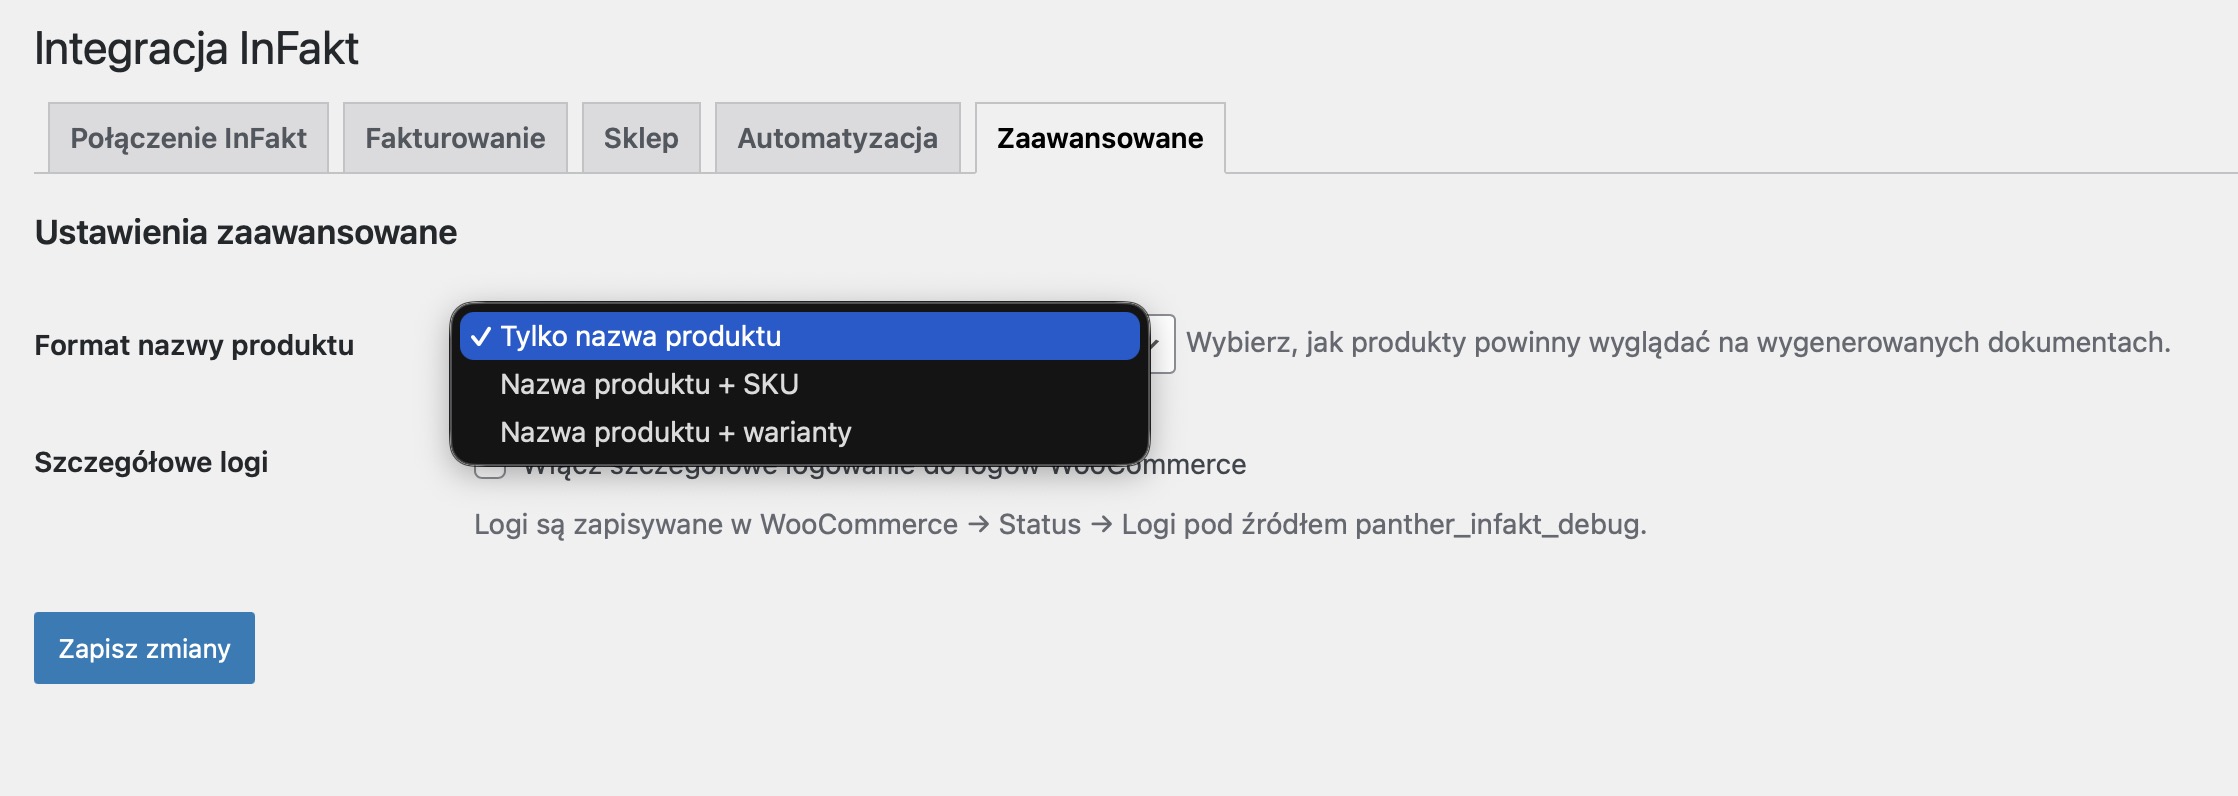Open the Automatyzacja tab
Image resolution: width=2238 pixels, height=796 pixels.
pos(837,138)
